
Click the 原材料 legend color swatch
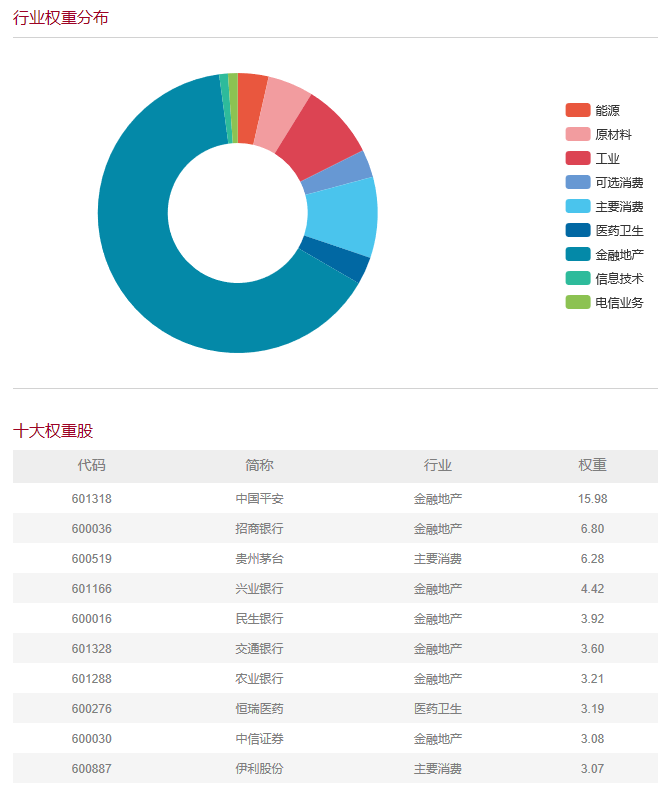tap(578, 134)
